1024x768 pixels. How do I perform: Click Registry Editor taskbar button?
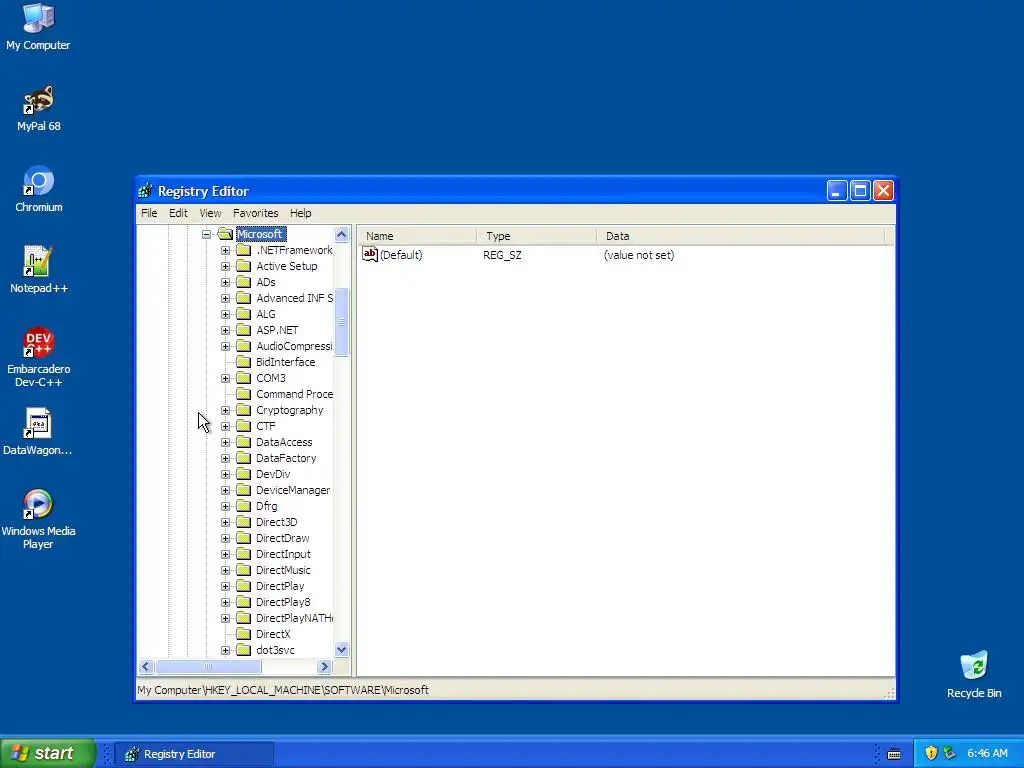[195, 754]
